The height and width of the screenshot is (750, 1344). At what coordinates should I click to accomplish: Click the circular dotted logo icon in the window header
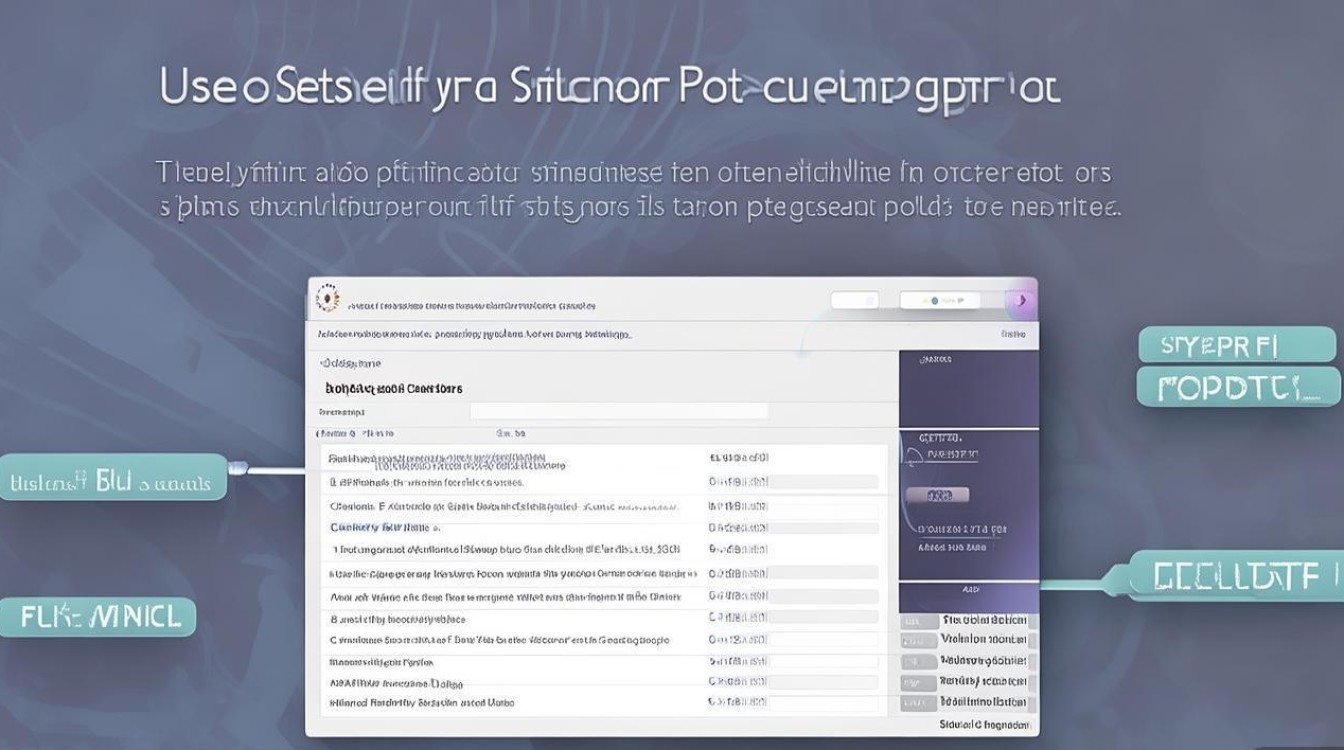[327, 299]
